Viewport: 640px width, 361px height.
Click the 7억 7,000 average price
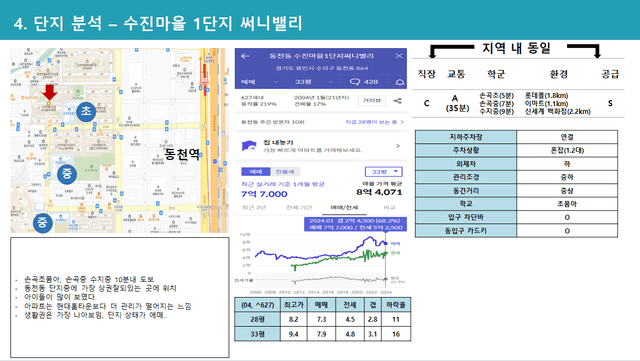264,194
